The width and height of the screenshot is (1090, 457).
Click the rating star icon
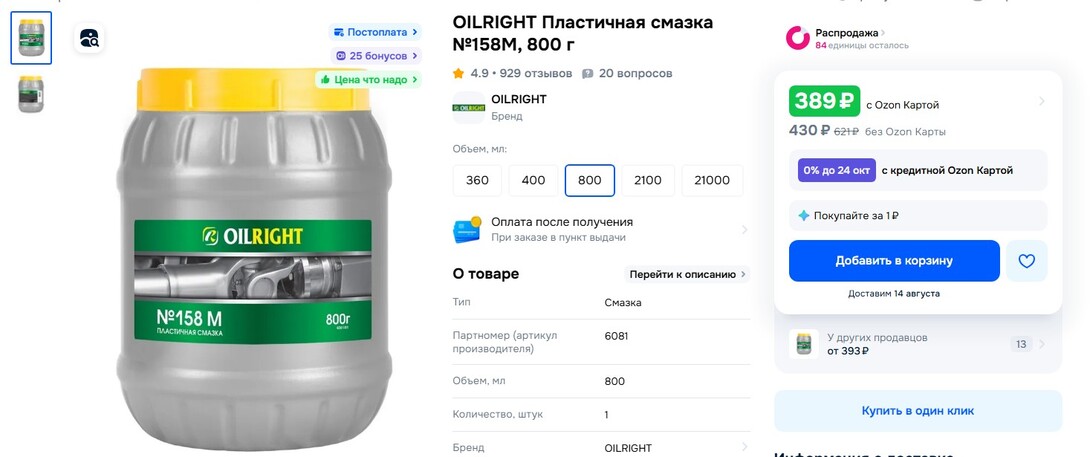458,73
